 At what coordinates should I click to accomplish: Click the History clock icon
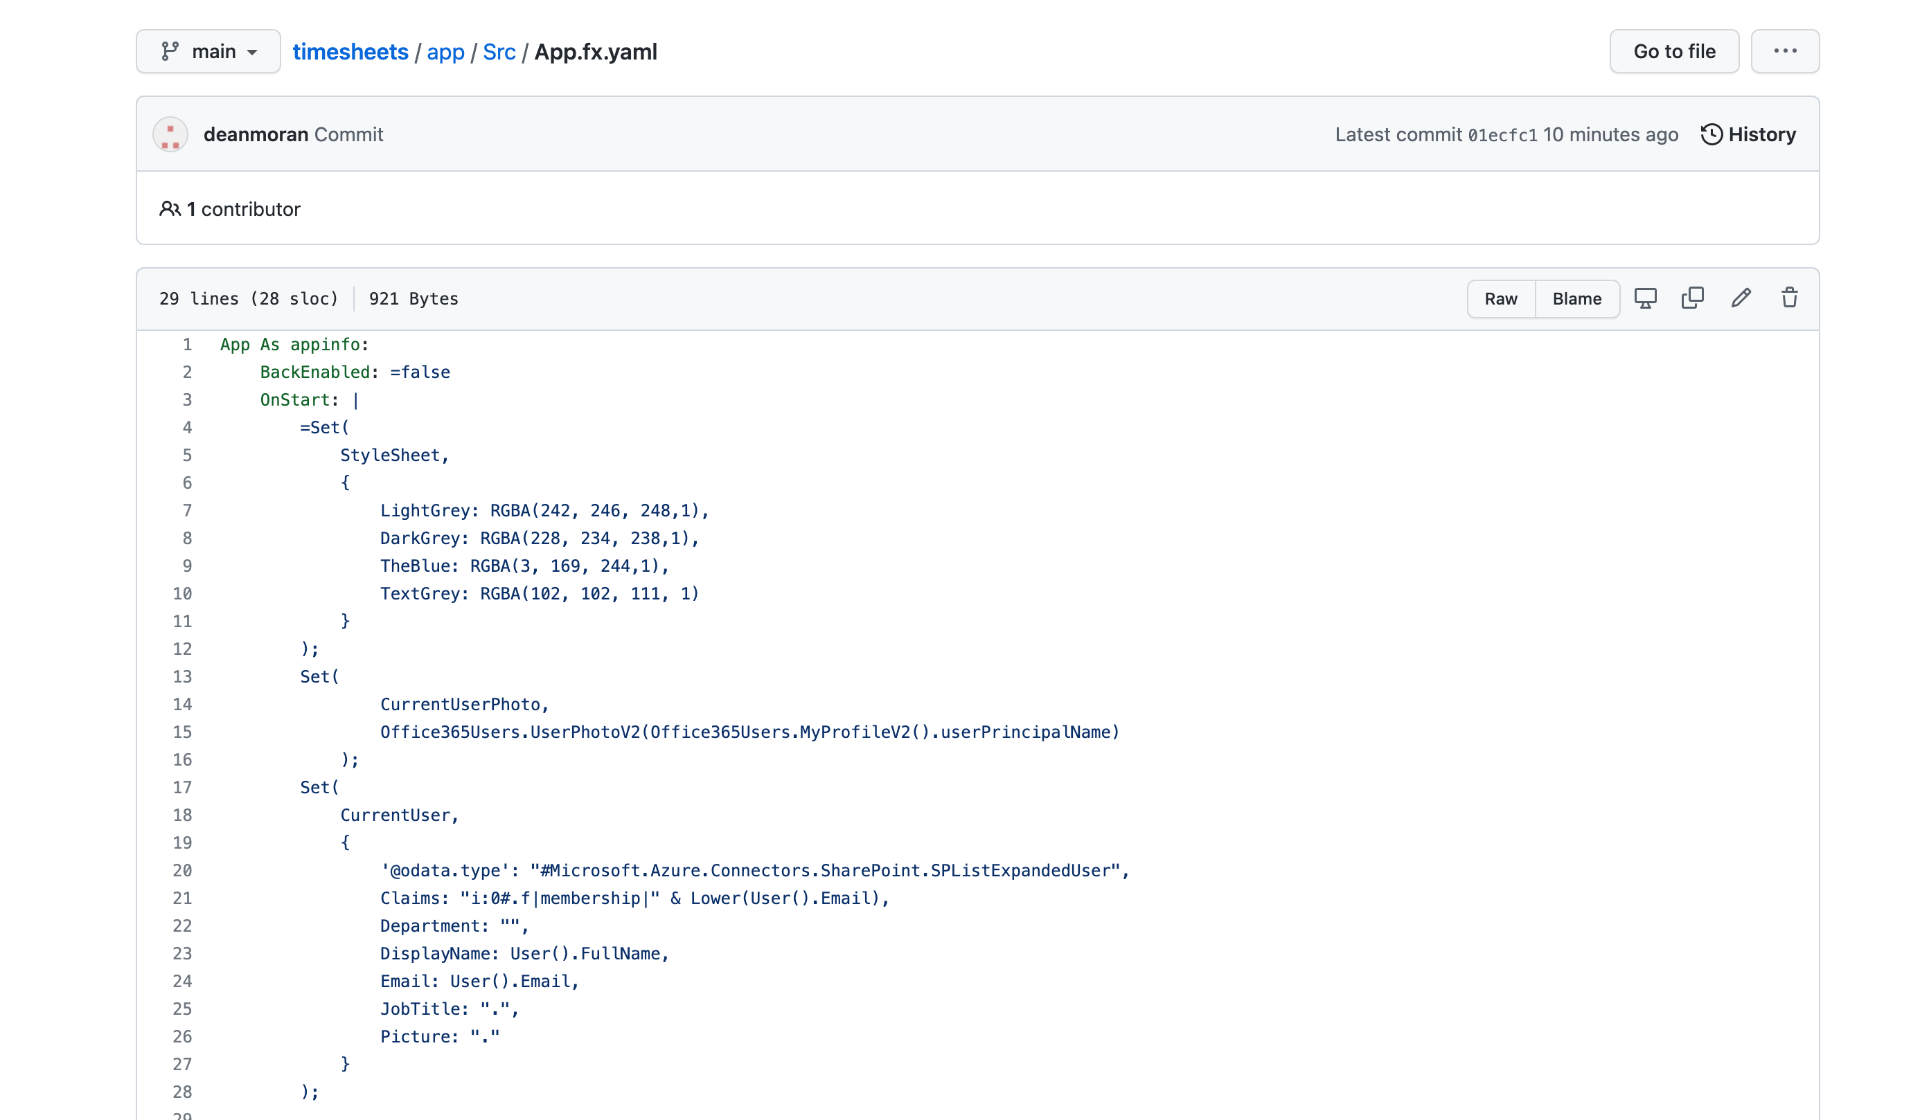1711,134
